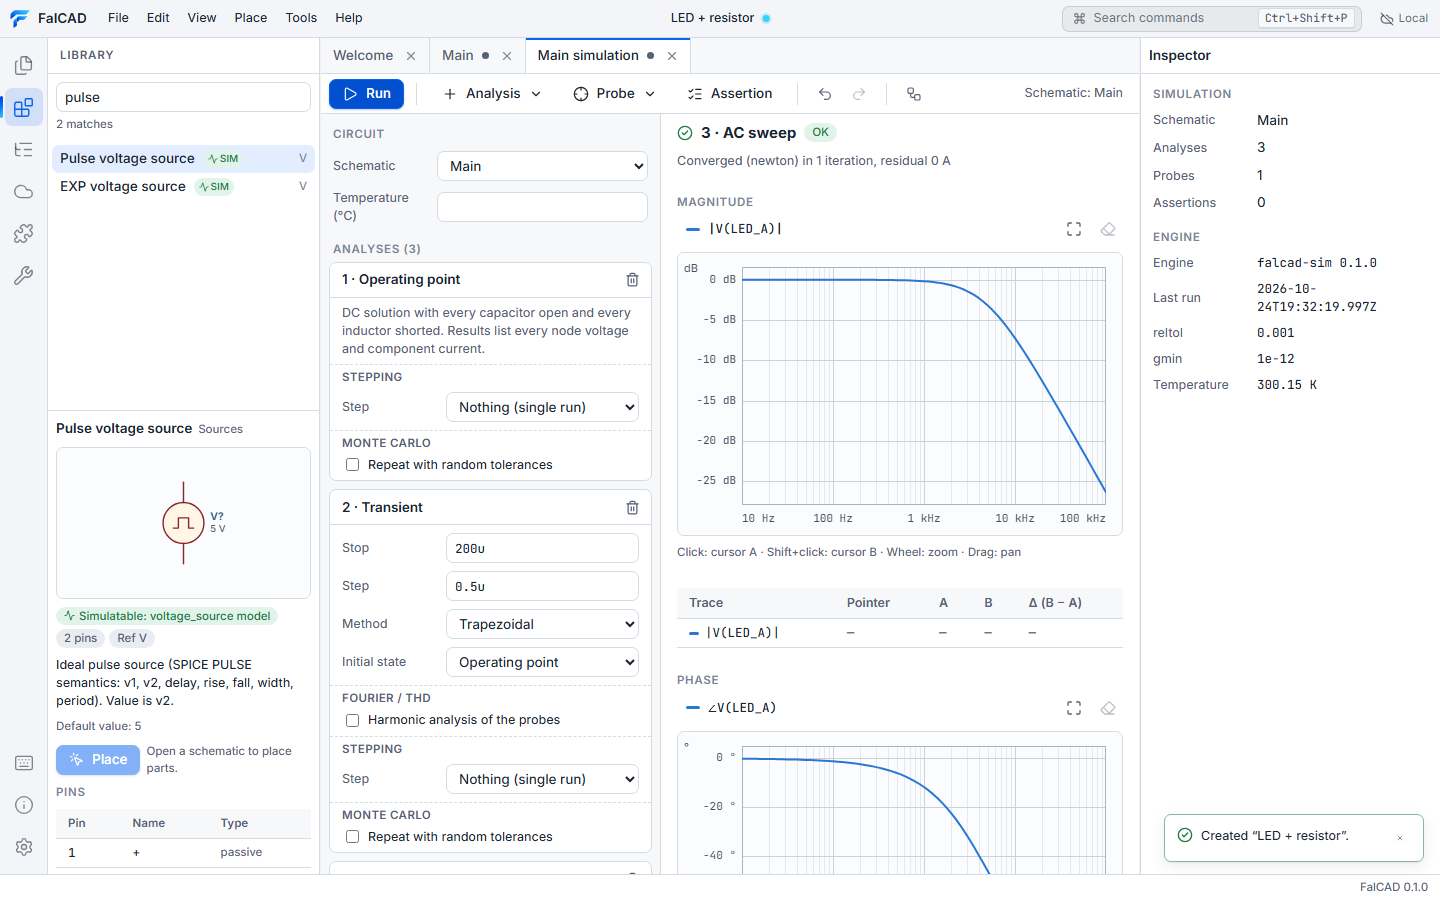Open keyboard shortcuts icon in the sidebar

[24, 763]
